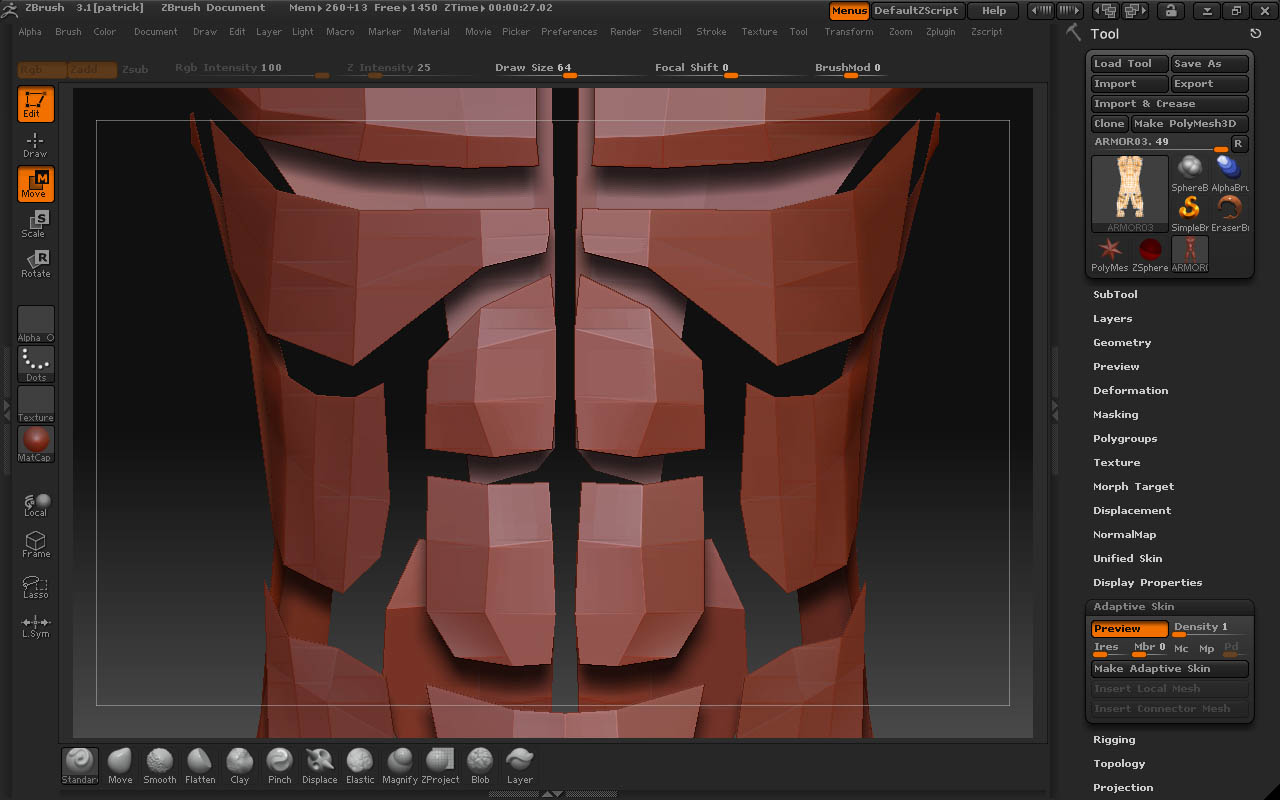Expand the SubTool palette section
The width and height of the screenshot is (1280, 800).
point(1115,295)
